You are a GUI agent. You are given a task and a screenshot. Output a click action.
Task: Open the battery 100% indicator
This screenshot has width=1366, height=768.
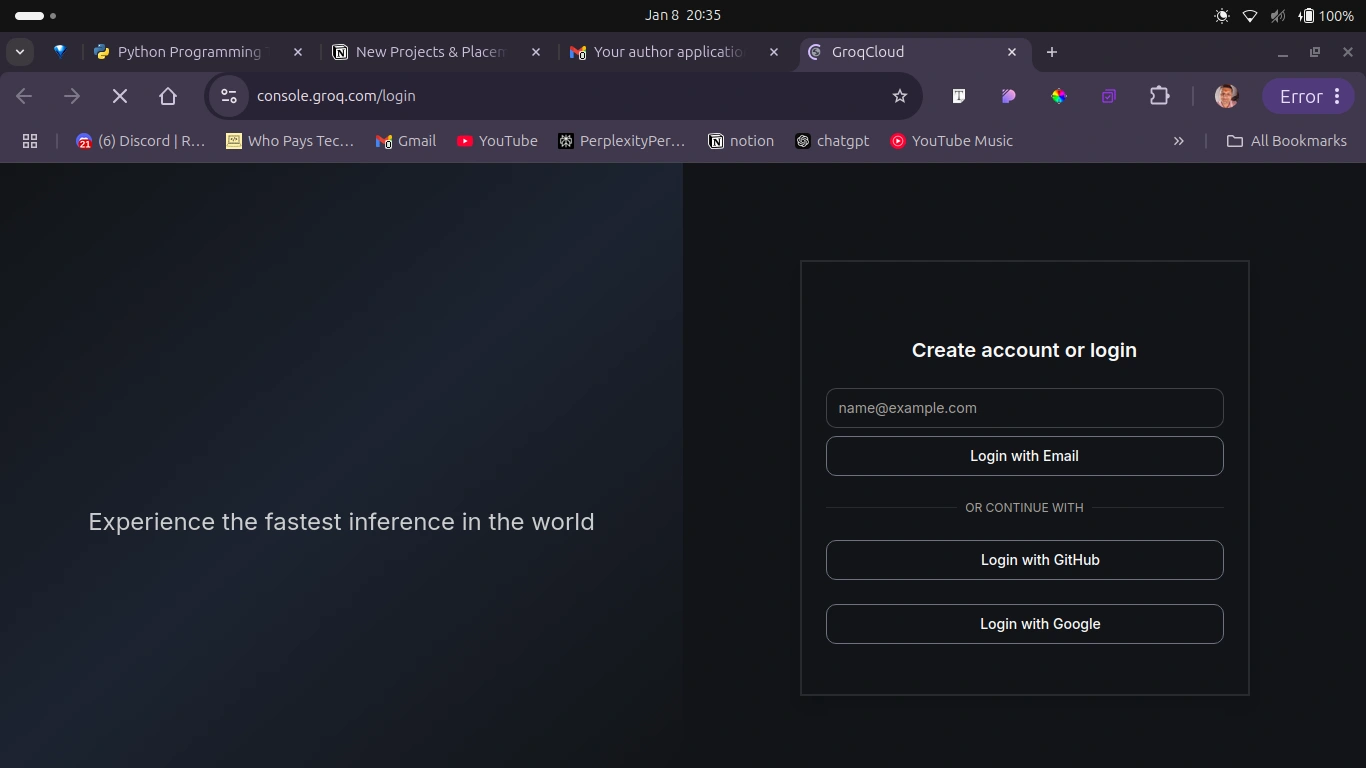pyautogui.click(x=1325, y=15)
